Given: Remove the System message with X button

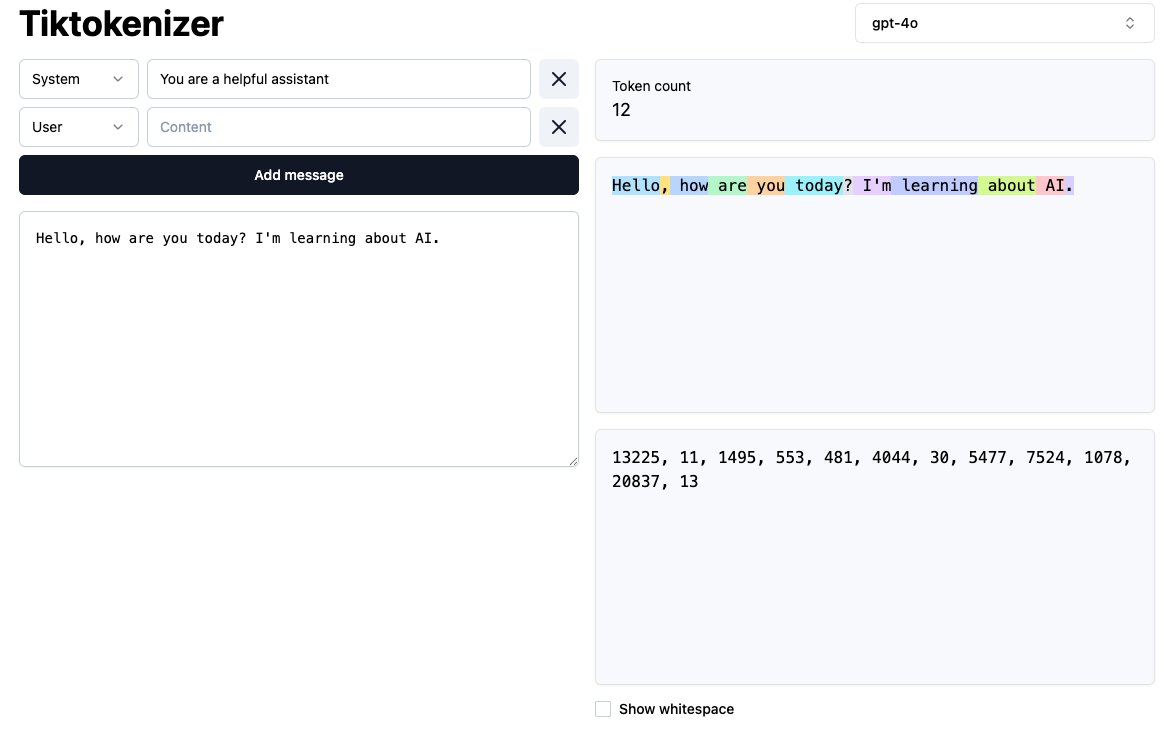Looking at the screenshot, I should (559, 79).
